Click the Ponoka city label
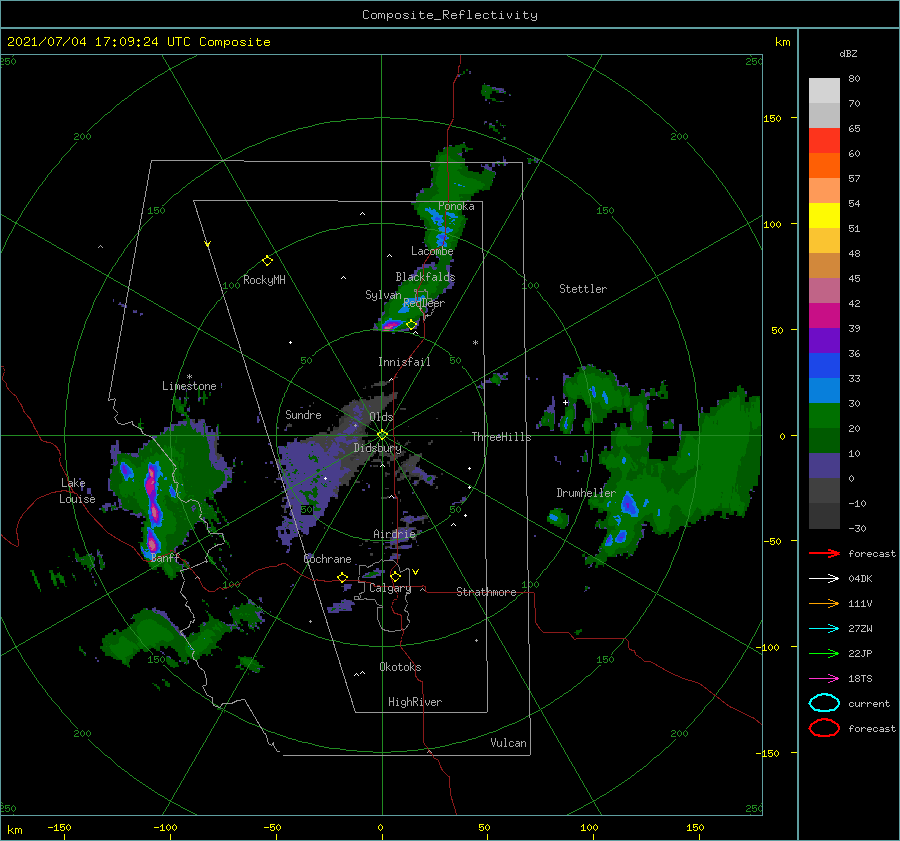The image size is (900, 841). tap(456, 206)
